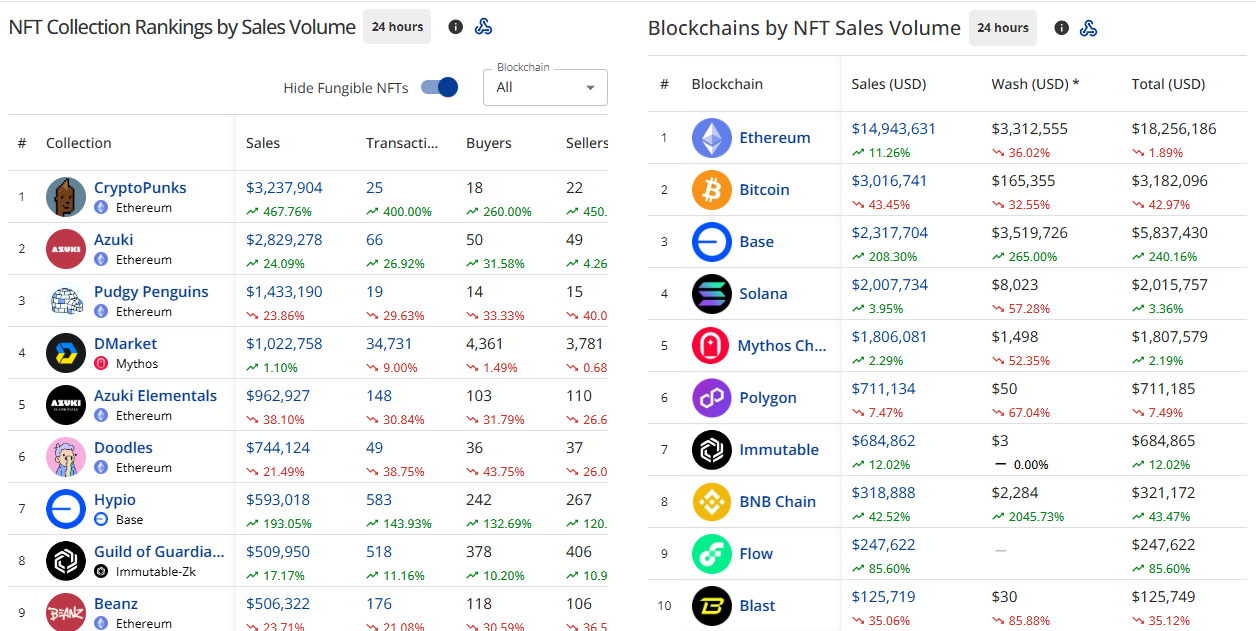Toggle the Hide Fungible NFTs switch
Screen dimensions: 1256x631
[x=438, y=87]
